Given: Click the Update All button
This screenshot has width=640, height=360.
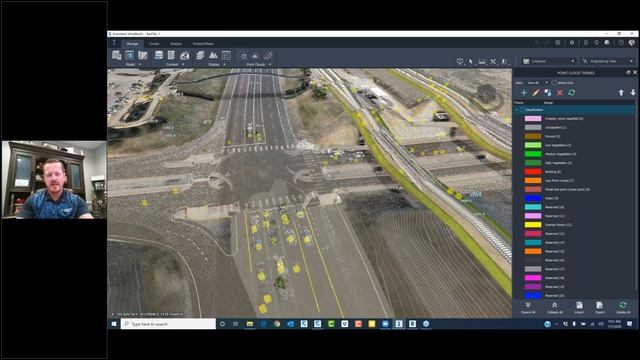Looking at the screenshot, I should pyautogui.click(x=623, y=308).
